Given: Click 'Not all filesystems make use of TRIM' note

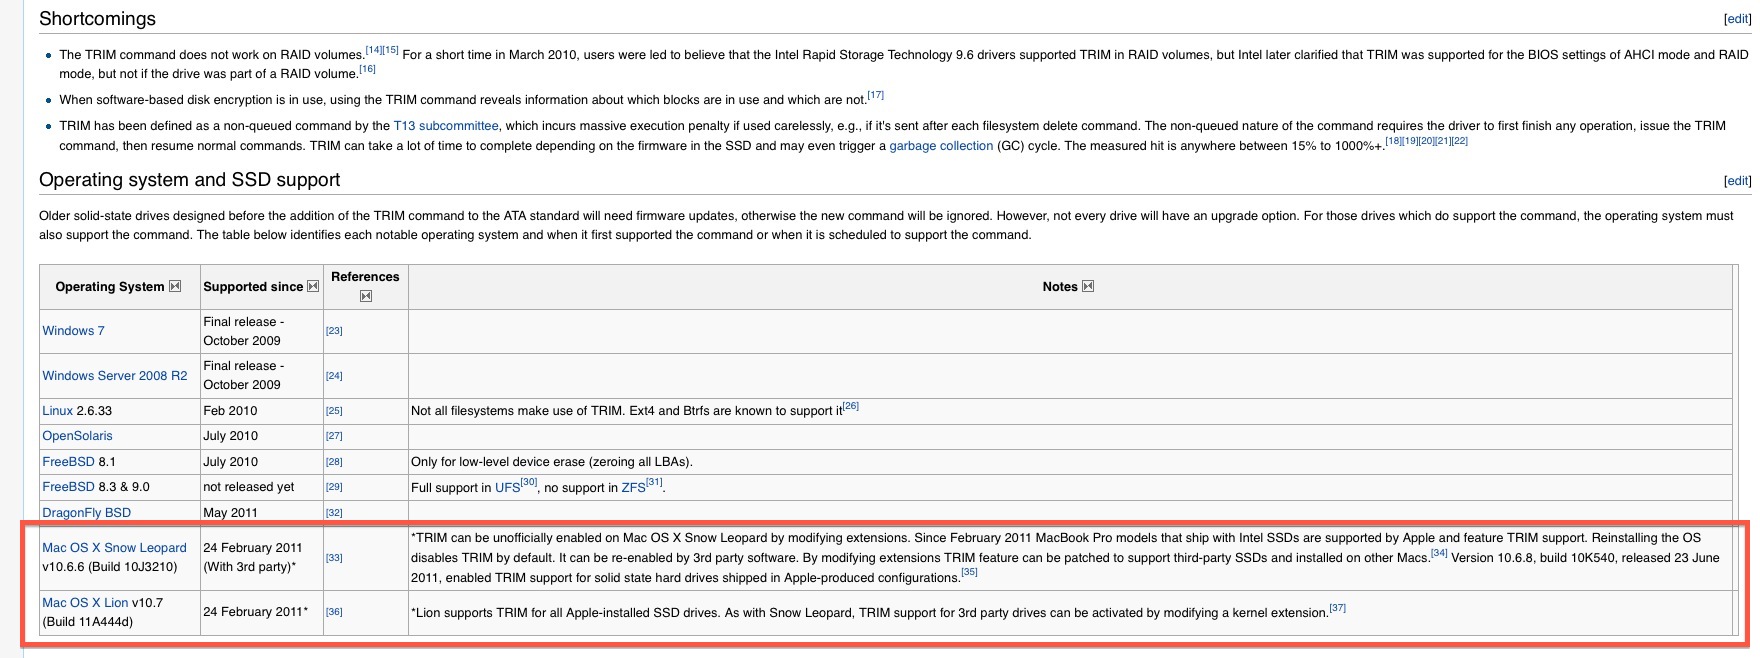Looking at the screenshot, I should coord(627,411).
